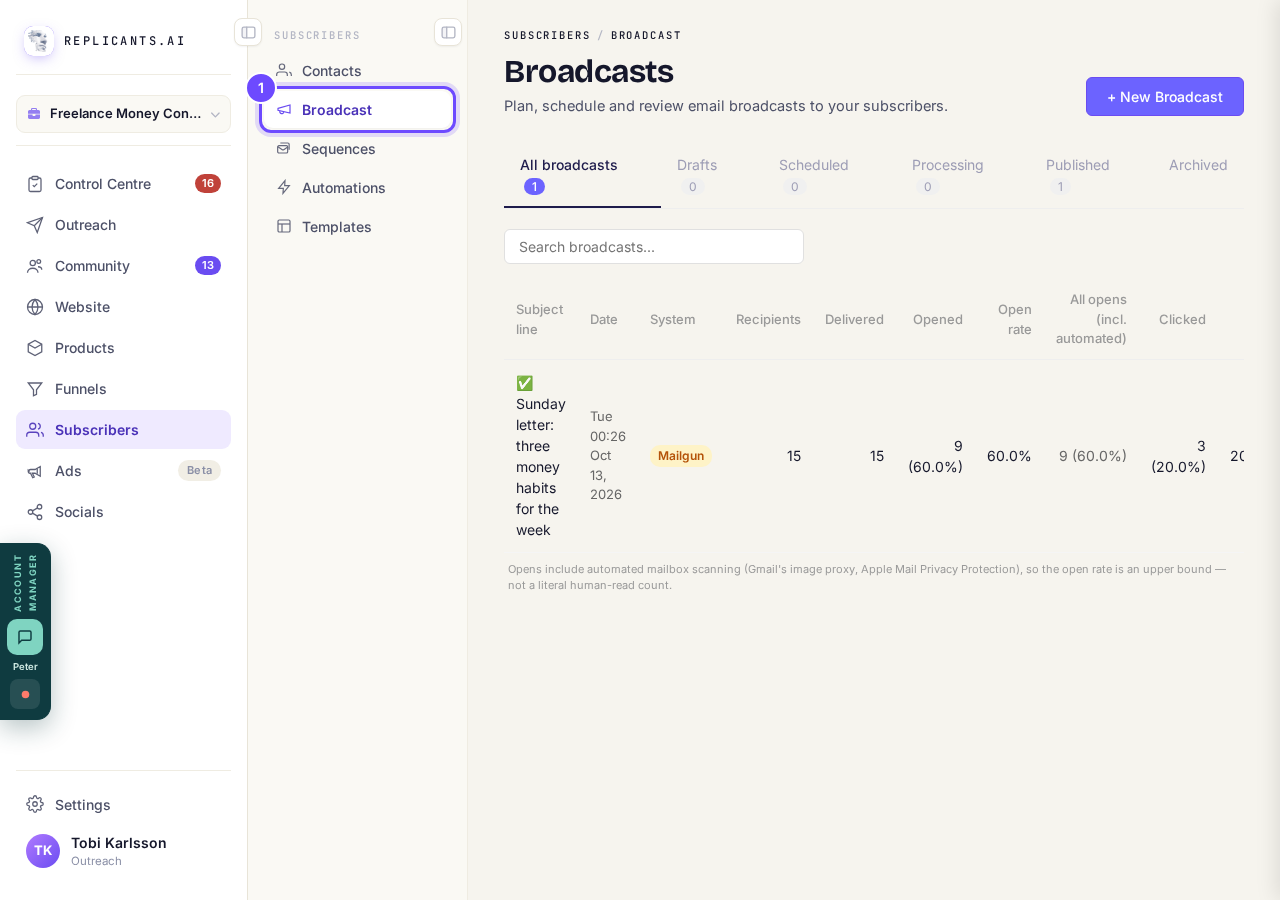
Task: Click the Sequences mail stack icon
Action: coord(284,149)
